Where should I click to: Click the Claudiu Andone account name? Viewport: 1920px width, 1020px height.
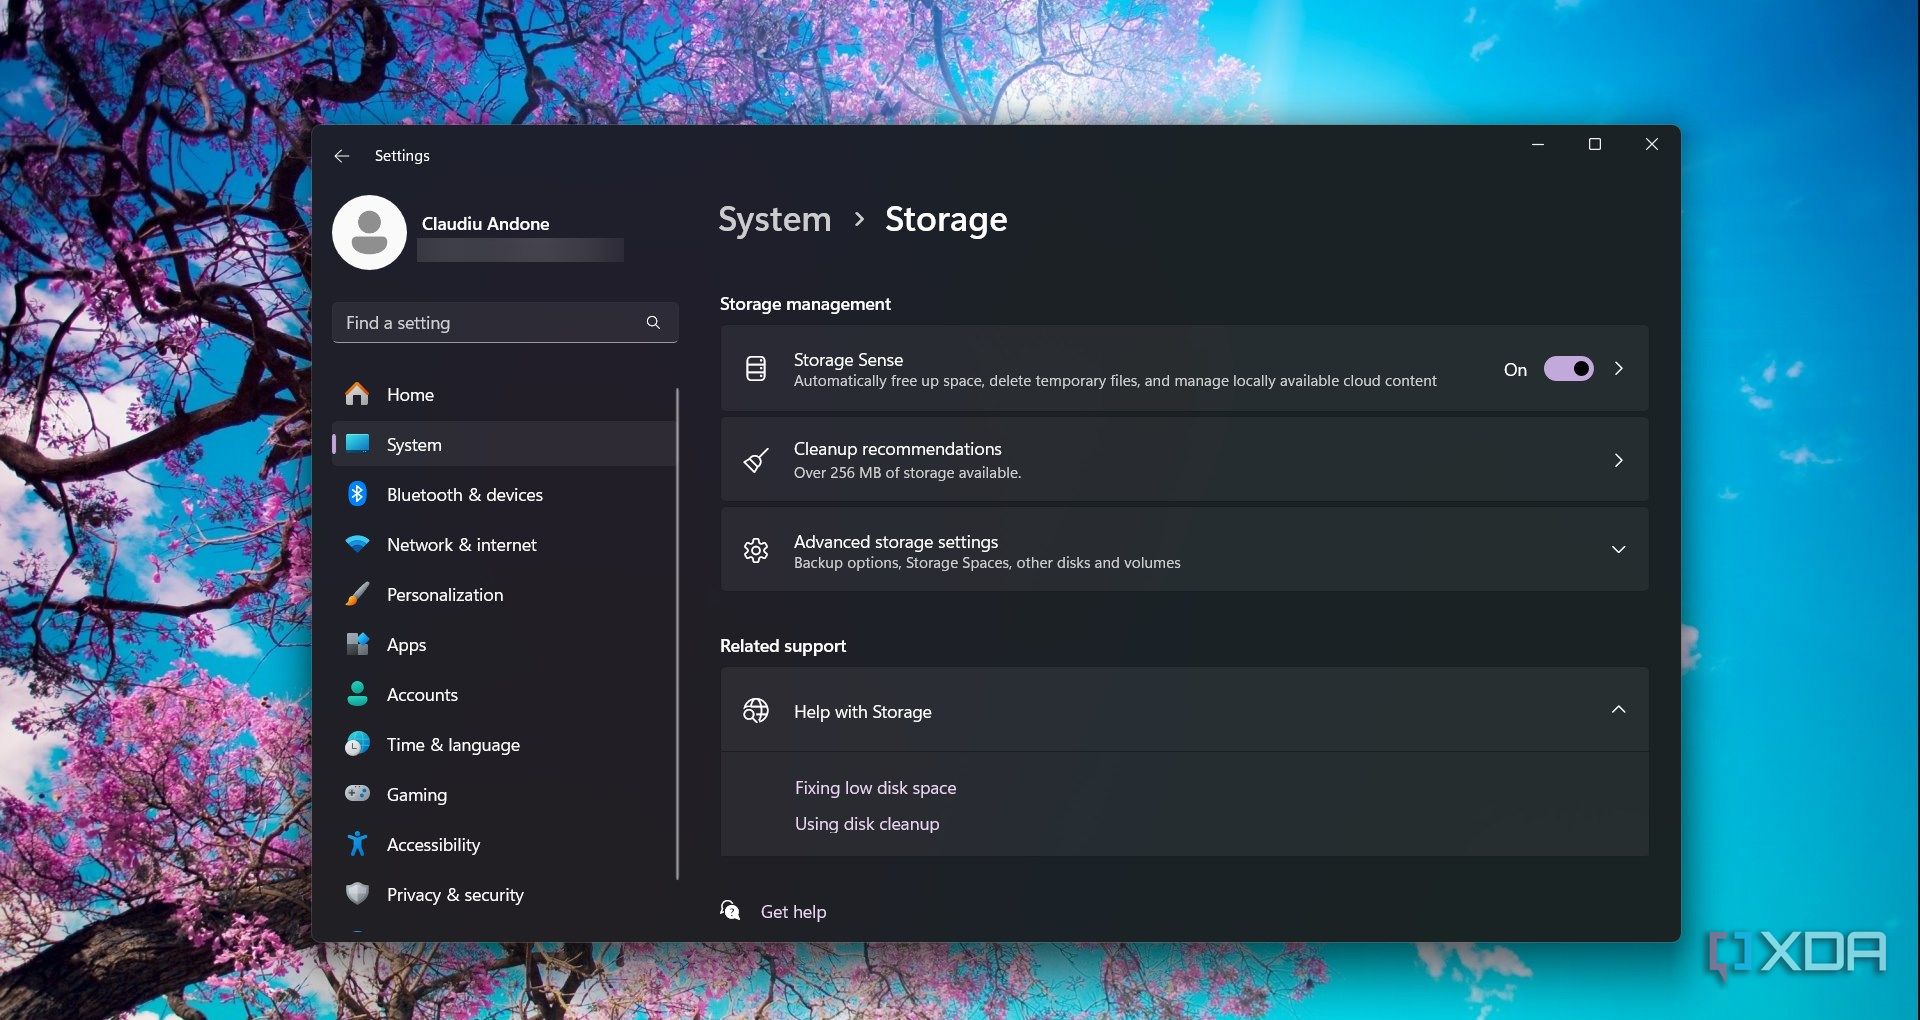(485, 224)
